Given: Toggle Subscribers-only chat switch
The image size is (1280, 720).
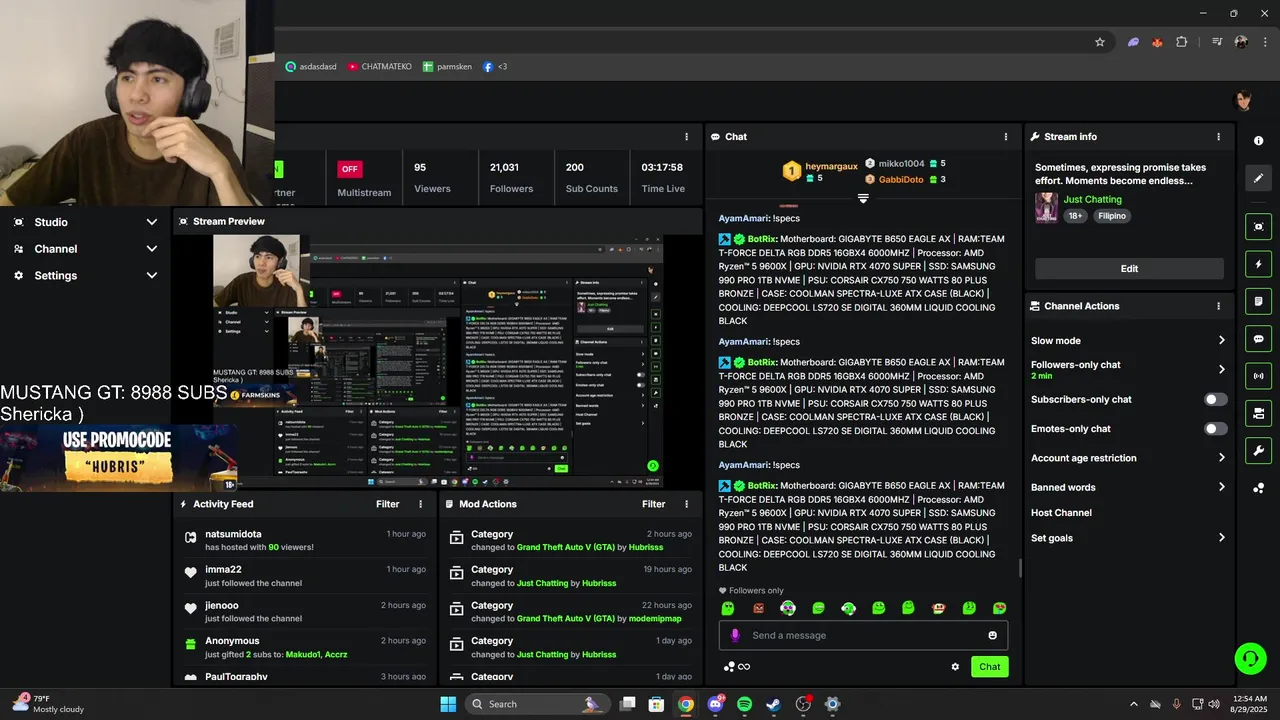Looking at the screenshot, I should tap(1215, 399).
